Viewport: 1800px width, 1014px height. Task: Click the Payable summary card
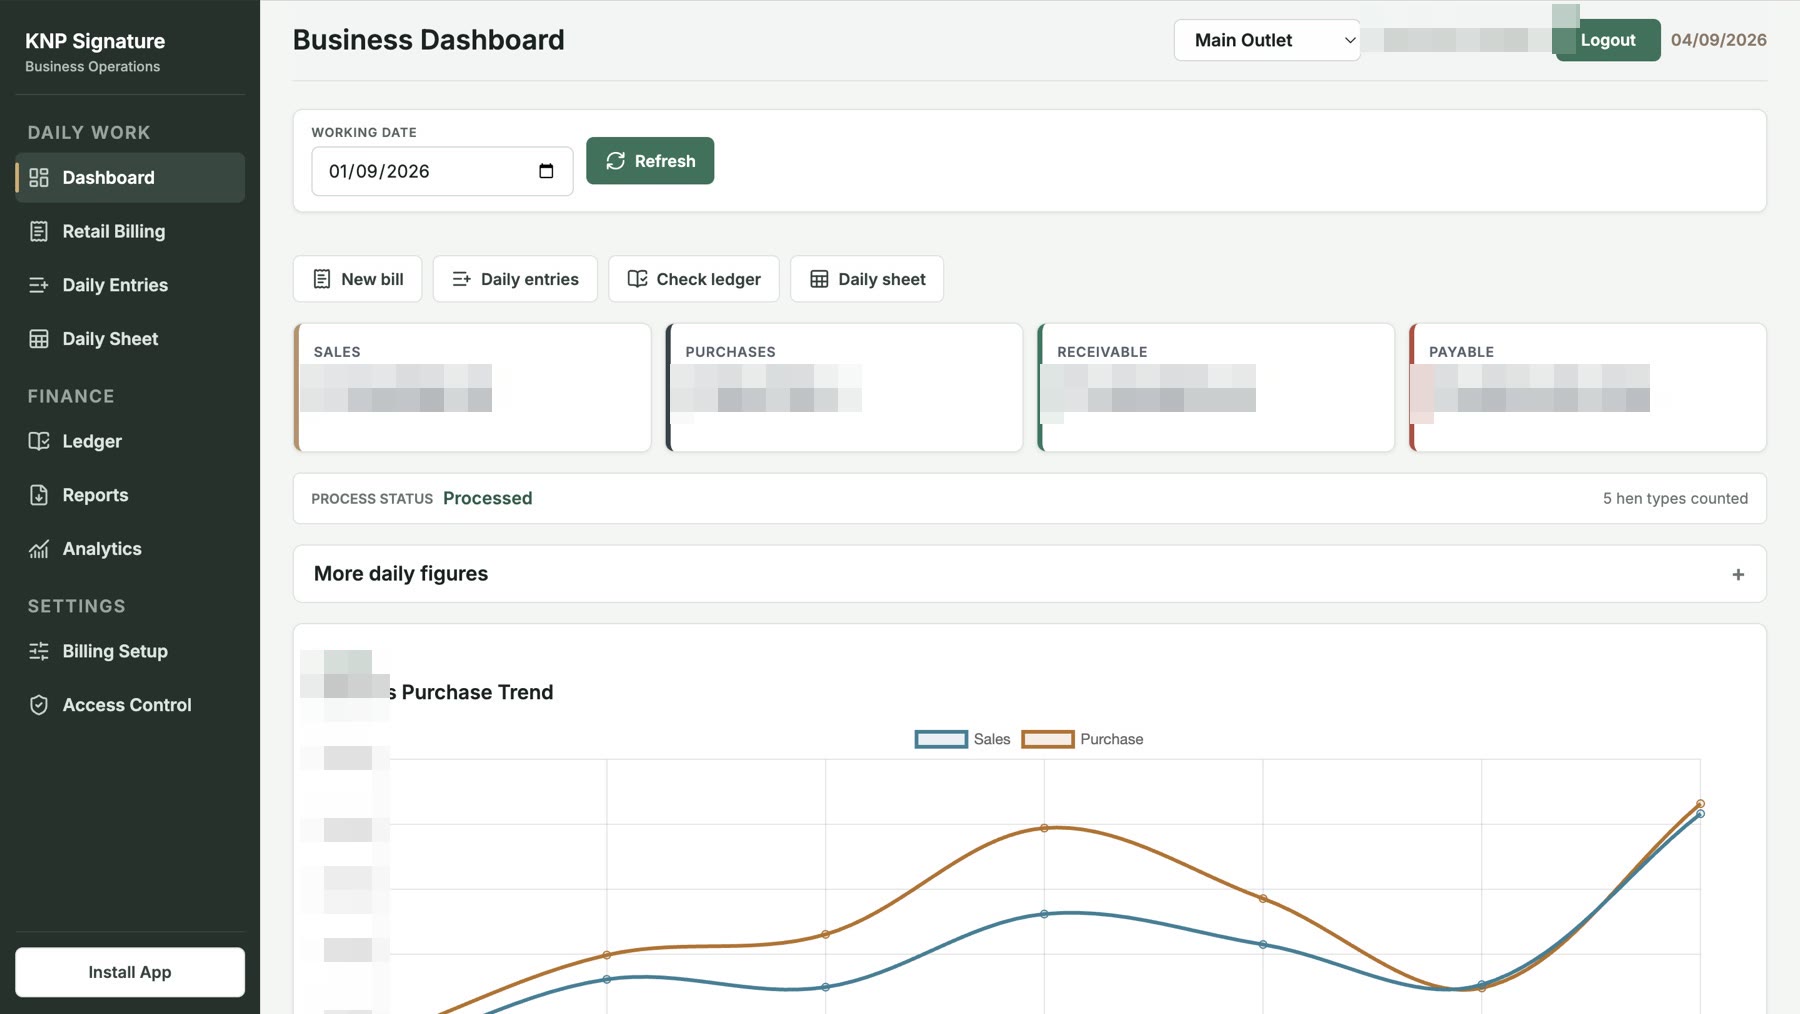(x=1588, y=387)
